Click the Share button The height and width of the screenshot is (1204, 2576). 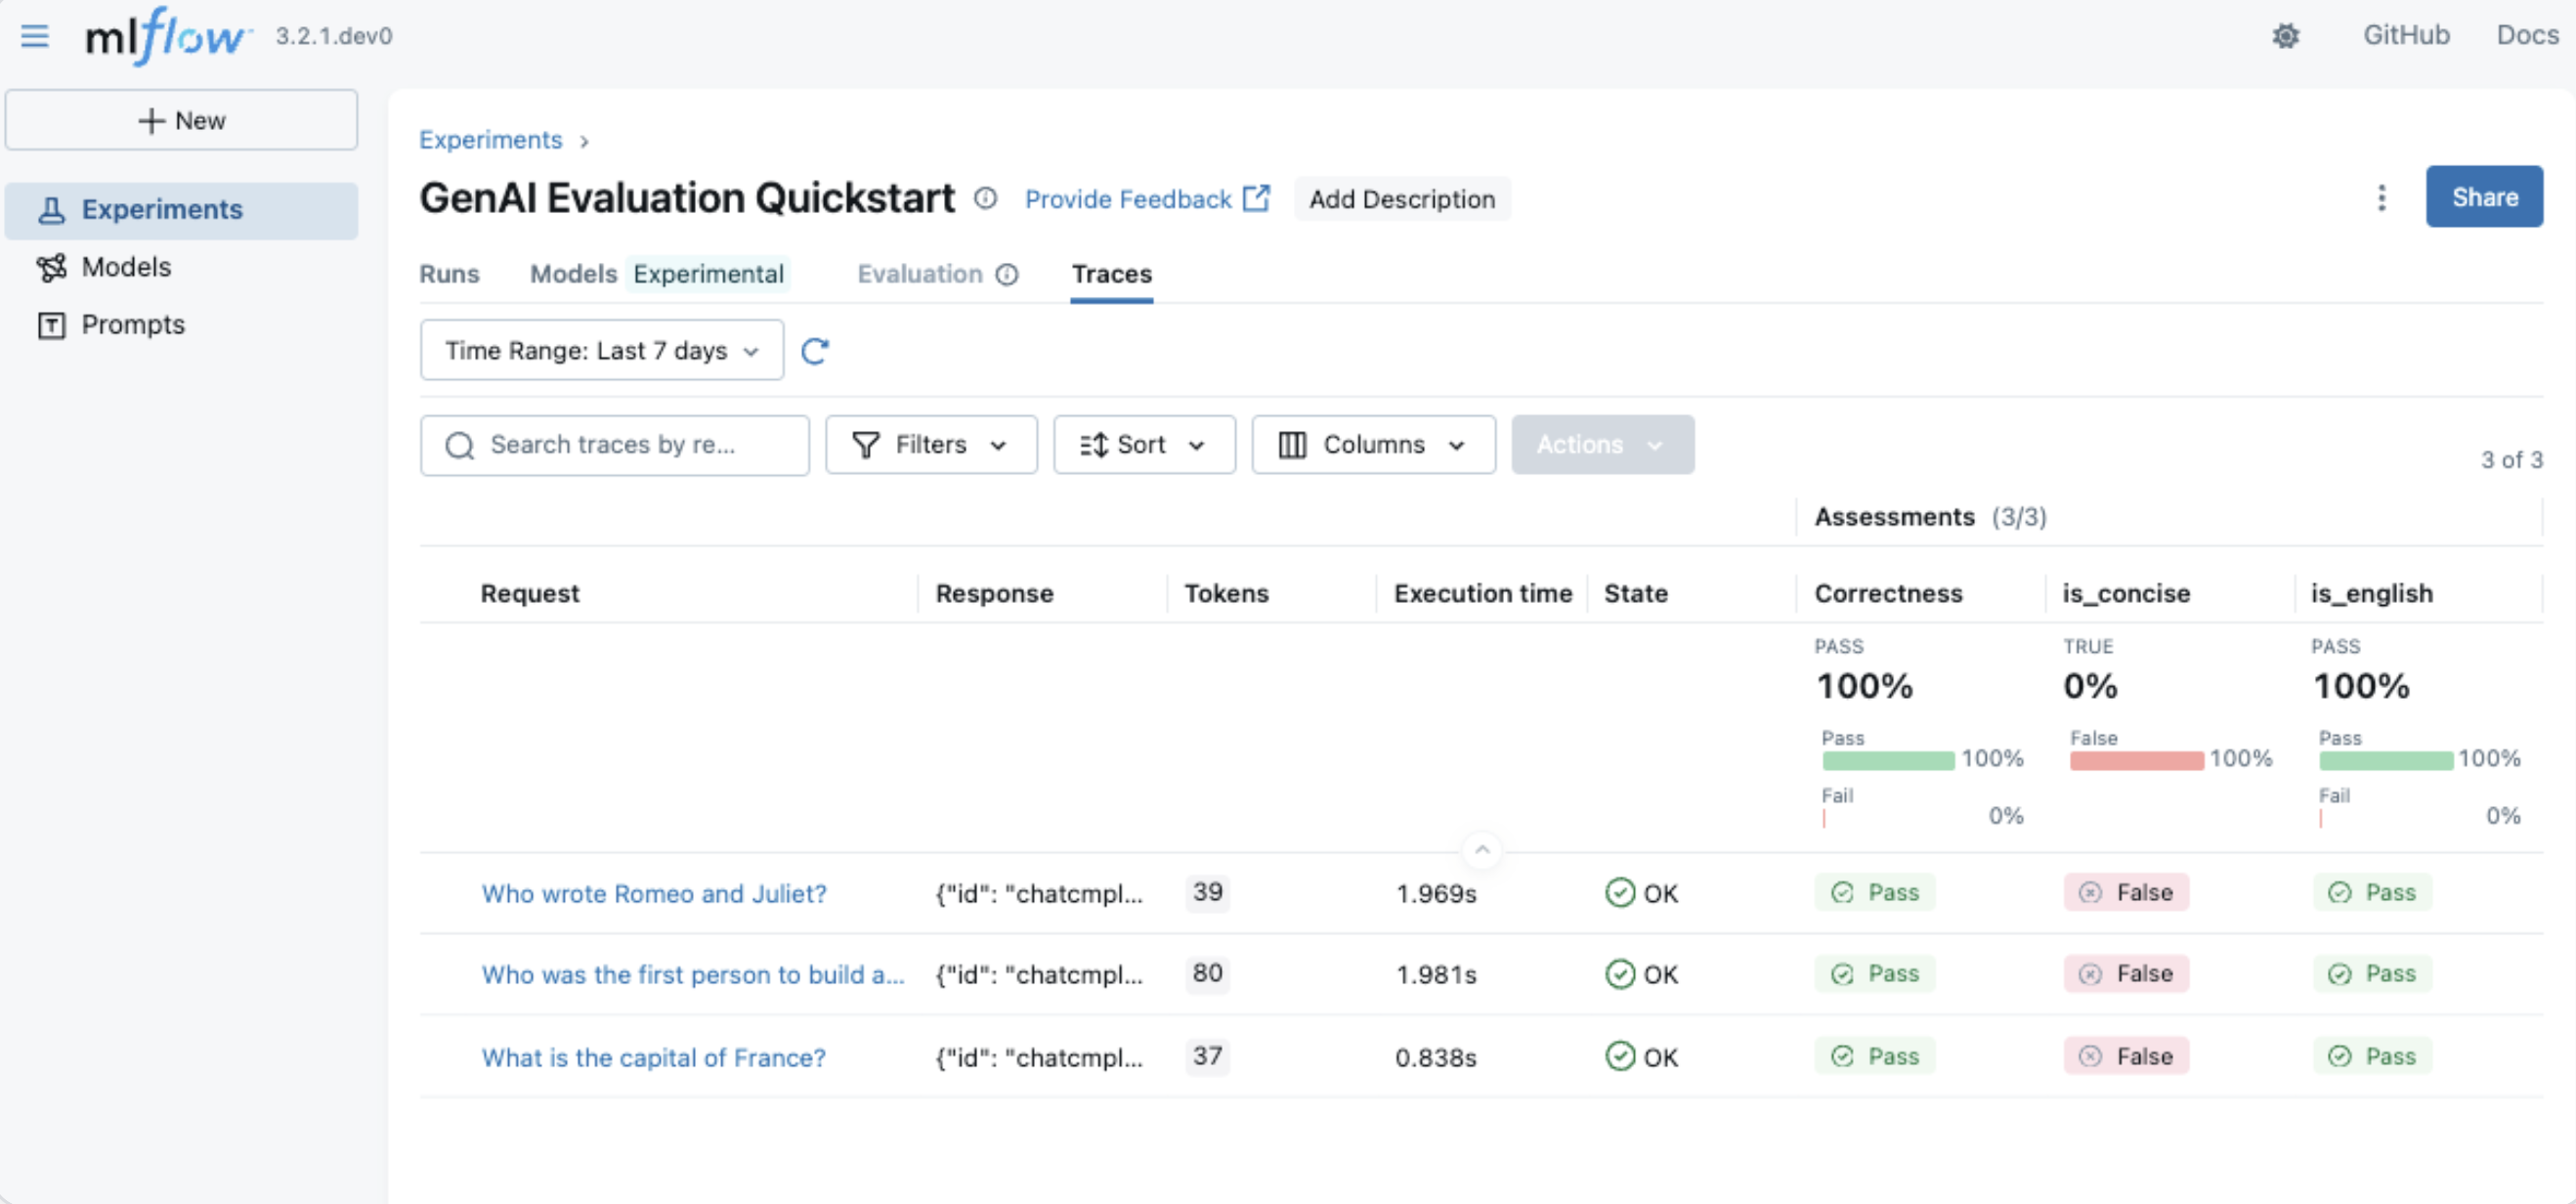click(2484, 196)
